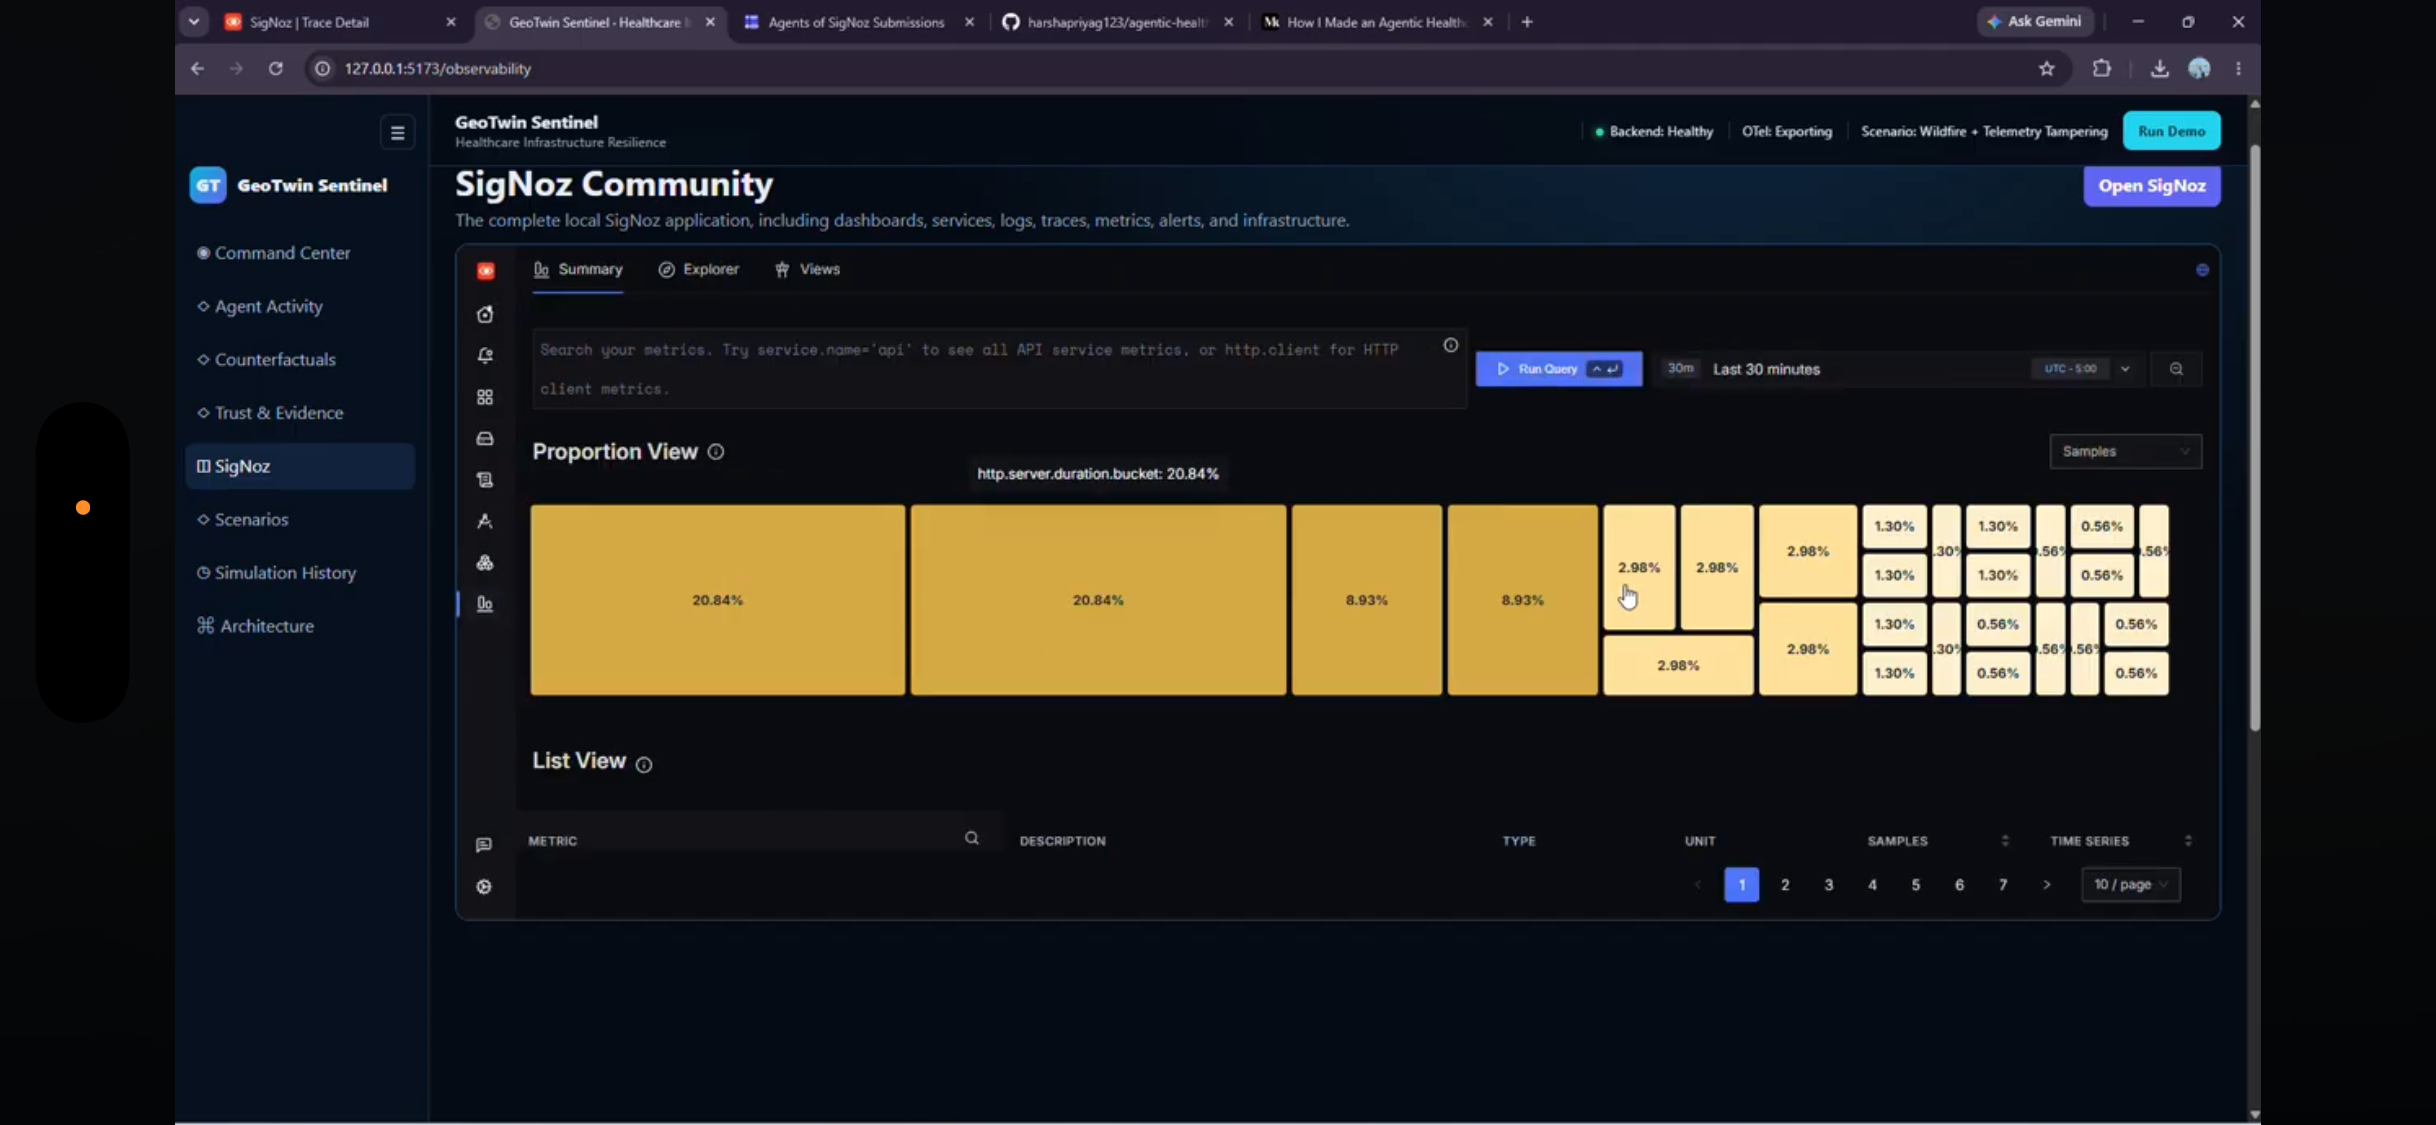Open the Alerts bell icon in SigNoz sidebar
Viewport: 2436px width, 1125px height.
[485, 356]
